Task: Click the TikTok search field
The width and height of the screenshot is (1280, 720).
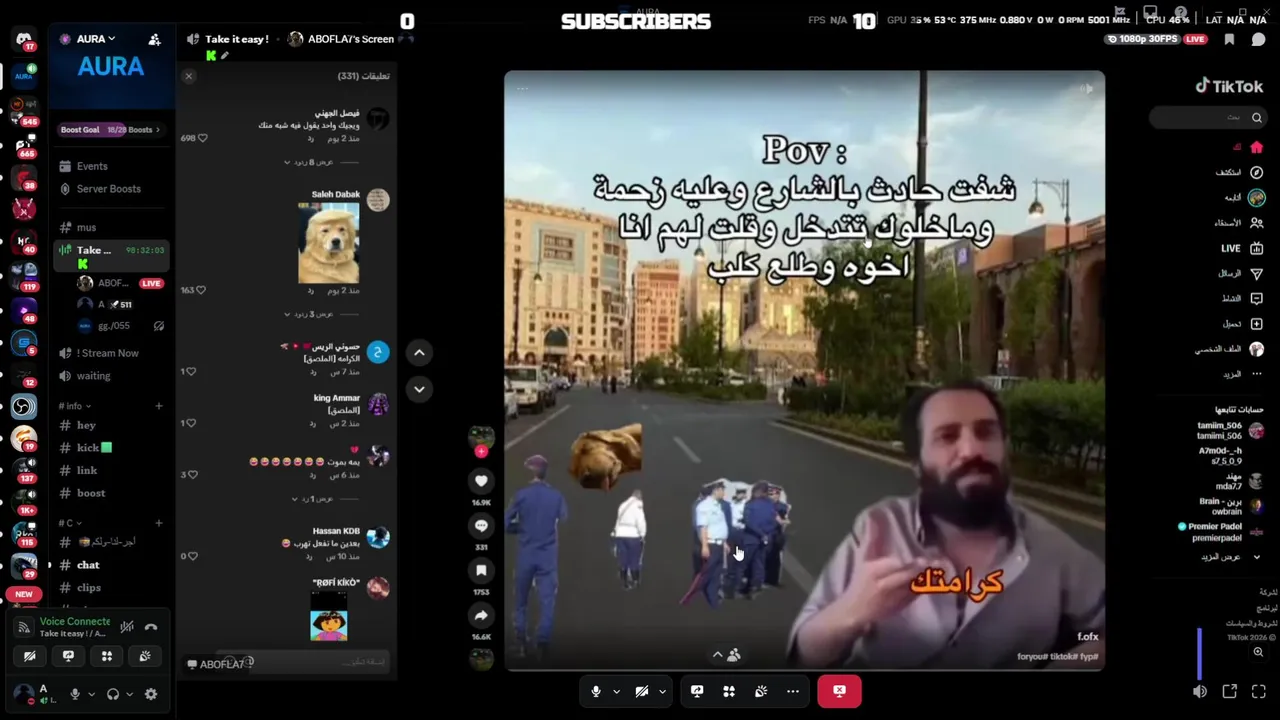Action: pyautogui.click(x=1206, y=118)
